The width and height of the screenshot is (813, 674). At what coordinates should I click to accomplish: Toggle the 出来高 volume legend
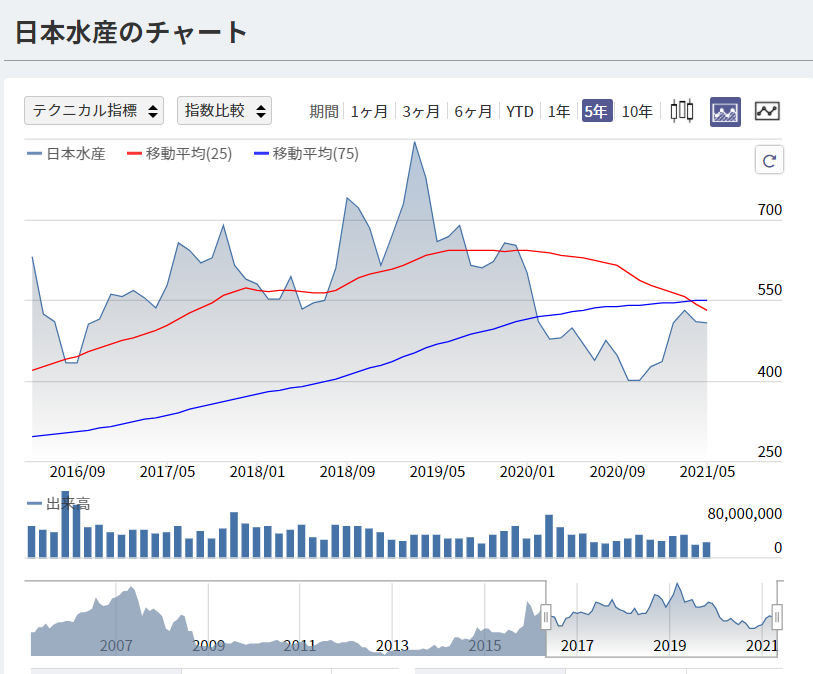(59, 503)
